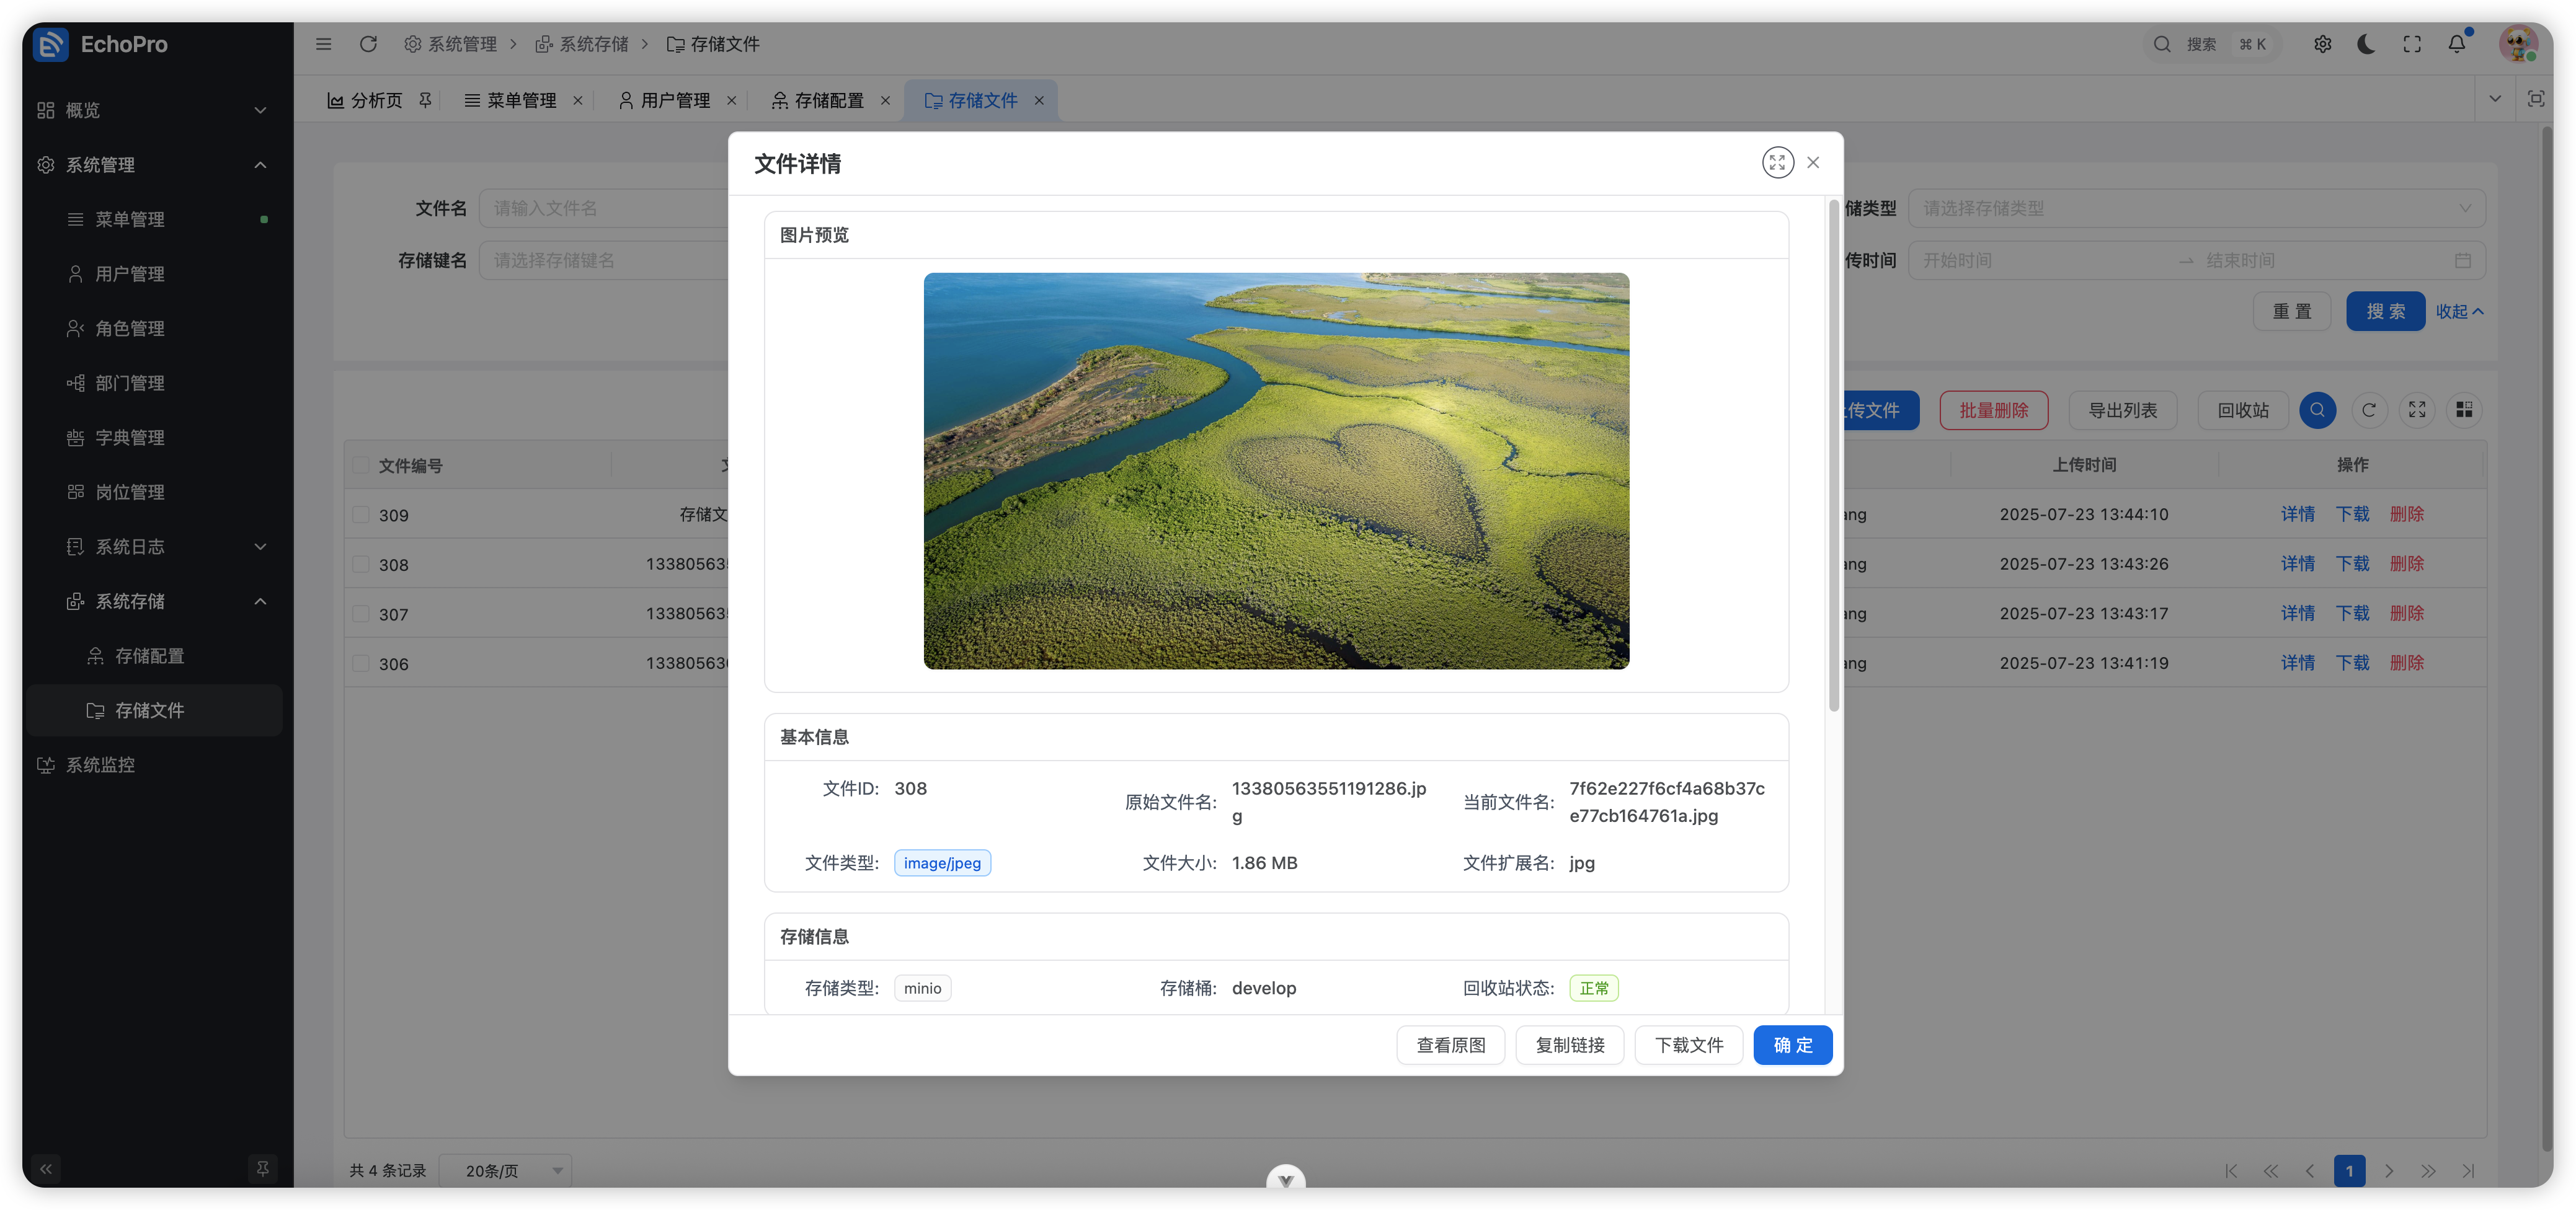Screen dimensions: 2576x1210
Task: Tick the checkbox for file row 306
Action: tap(361, 663)
